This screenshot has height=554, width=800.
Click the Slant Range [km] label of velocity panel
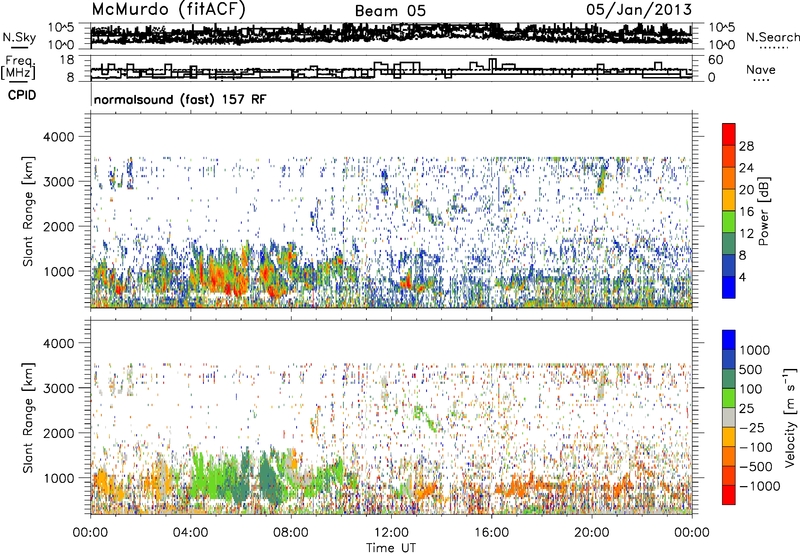(28, 417)
